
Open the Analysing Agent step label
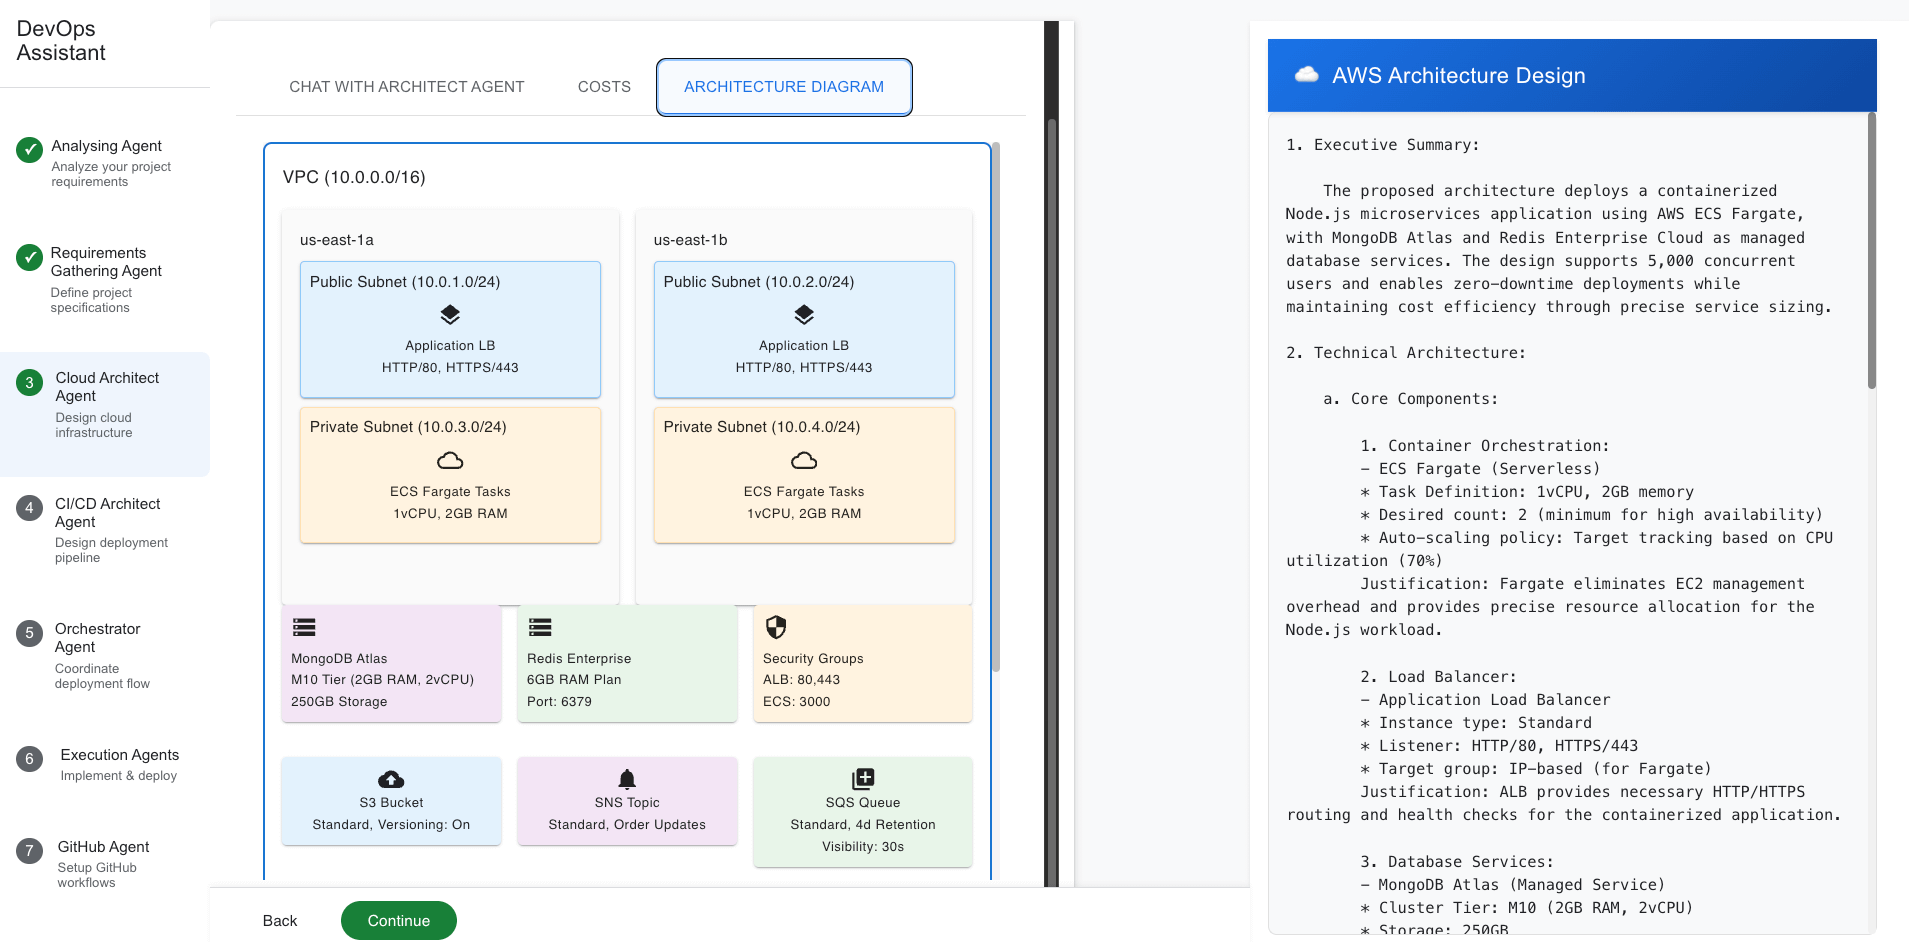[107, 146]
